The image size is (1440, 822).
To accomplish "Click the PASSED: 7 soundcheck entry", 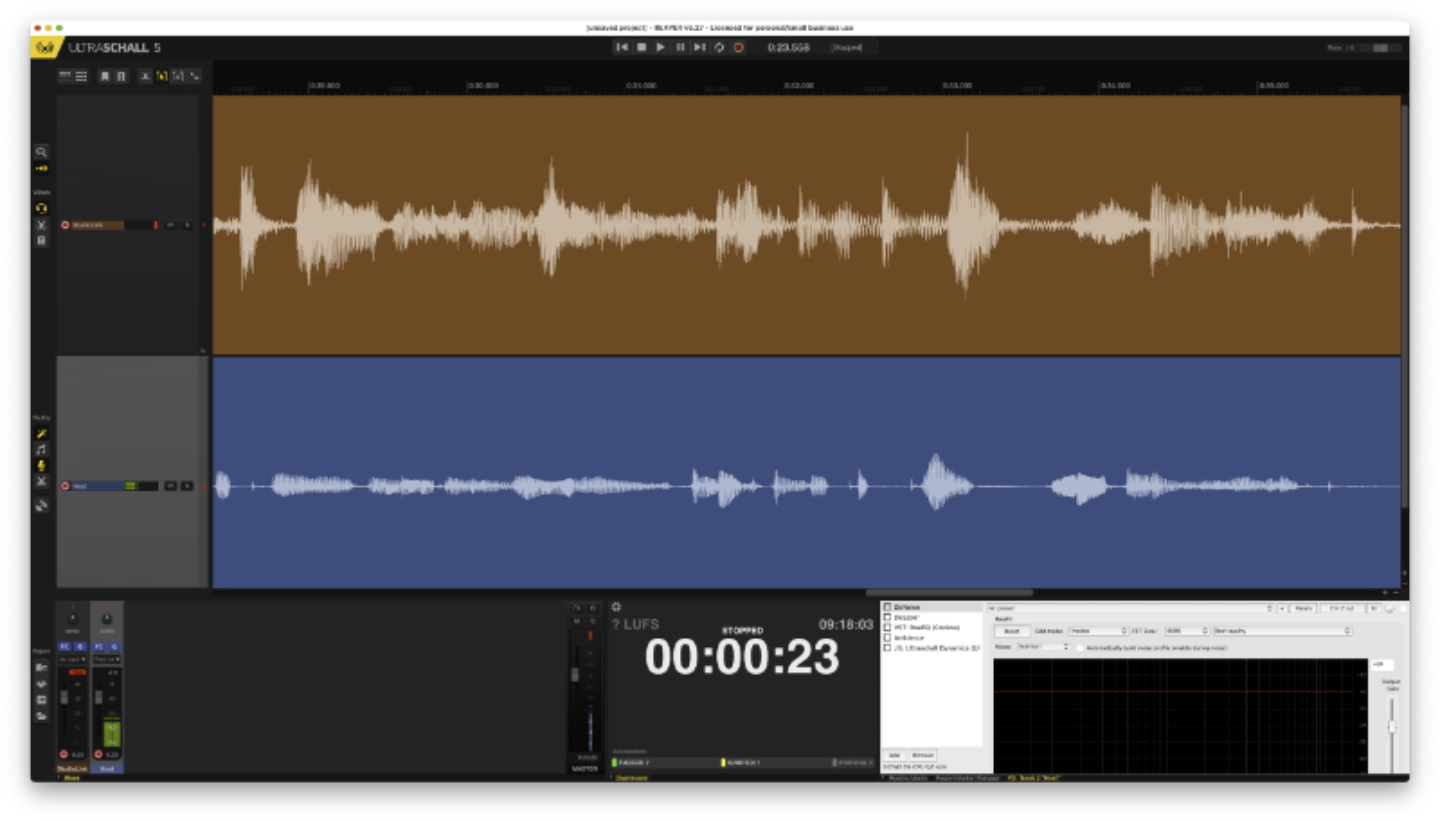I will (x=632, y=762).
